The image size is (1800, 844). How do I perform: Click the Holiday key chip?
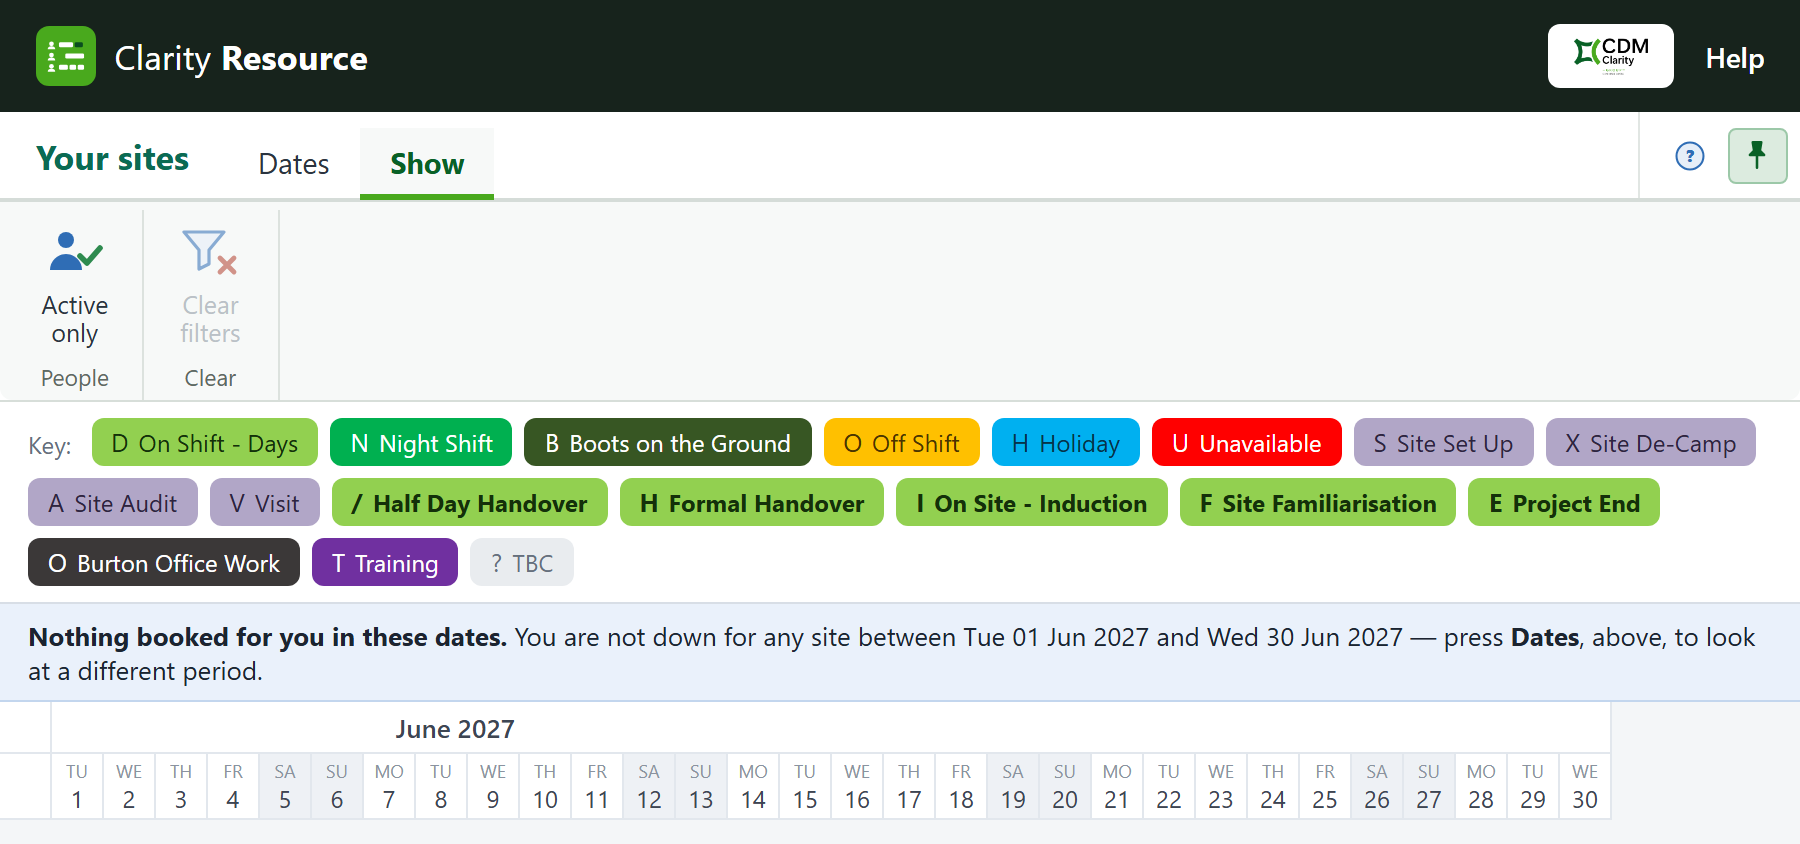tap(1065, 443)
